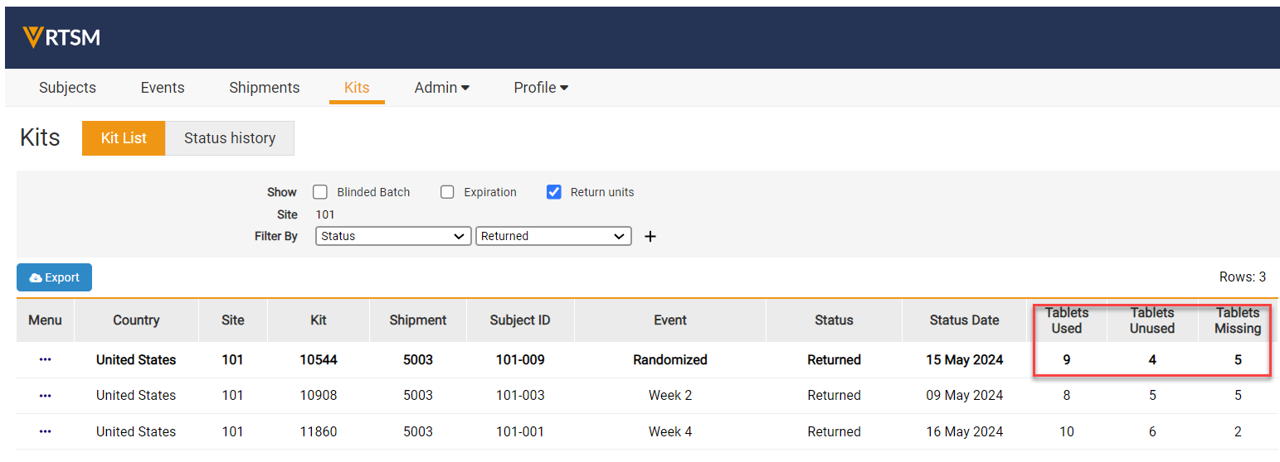This screenshot has width=1280, height=462.
Task: Open the Returned filter value dropdown
Action: [x=553, y=237]
